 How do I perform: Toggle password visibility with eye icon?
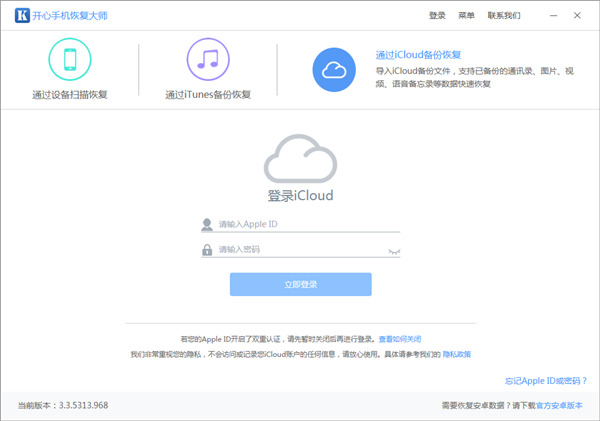pos(394,251)
